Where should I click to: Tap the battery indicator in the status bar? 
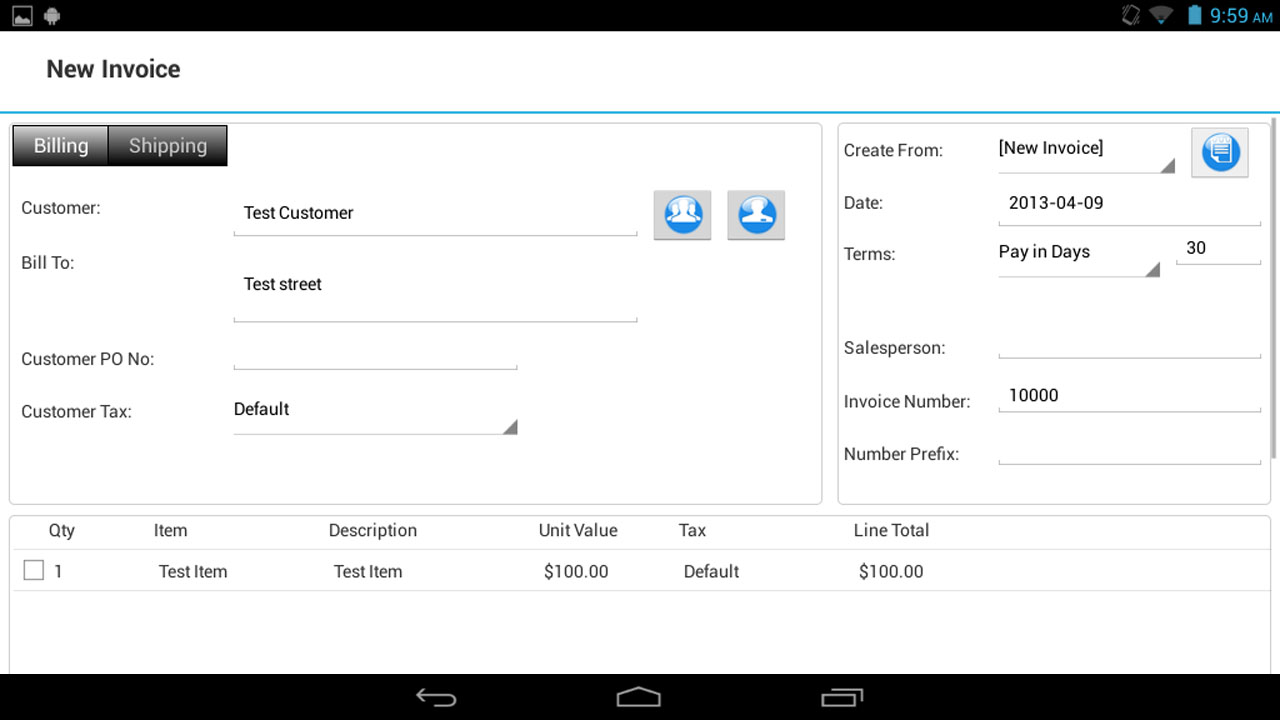pos(1195,15)
